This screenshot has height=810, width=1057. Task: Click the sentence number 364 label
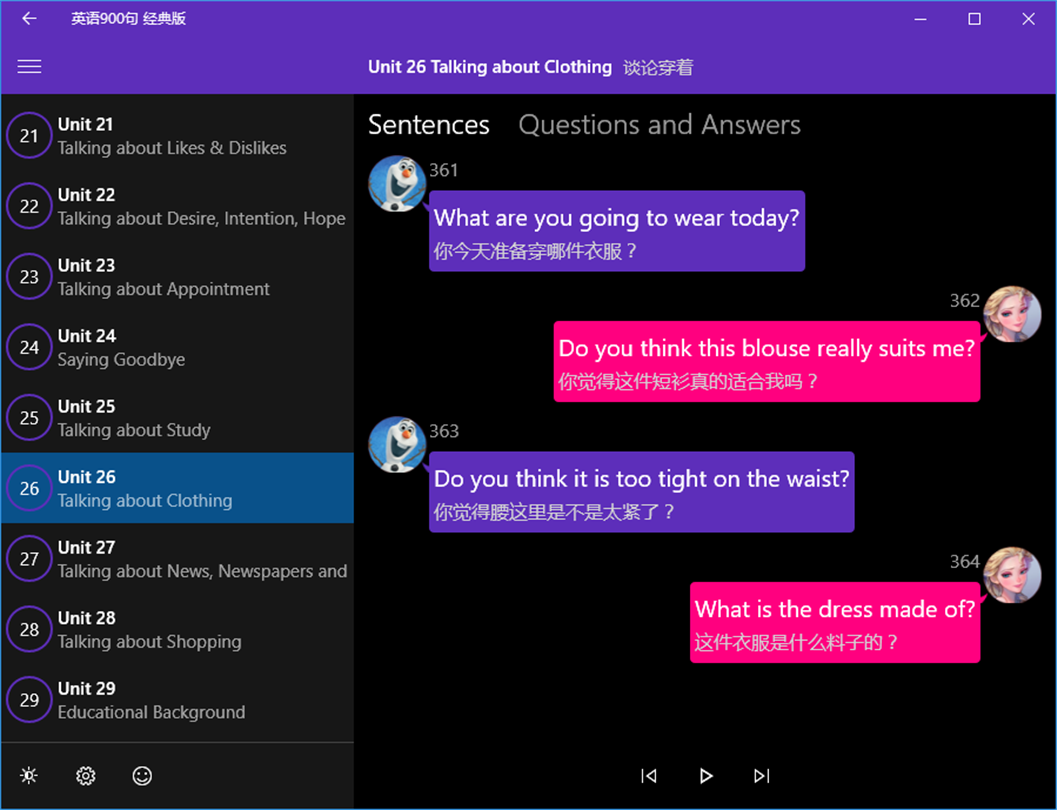[965, 561]
